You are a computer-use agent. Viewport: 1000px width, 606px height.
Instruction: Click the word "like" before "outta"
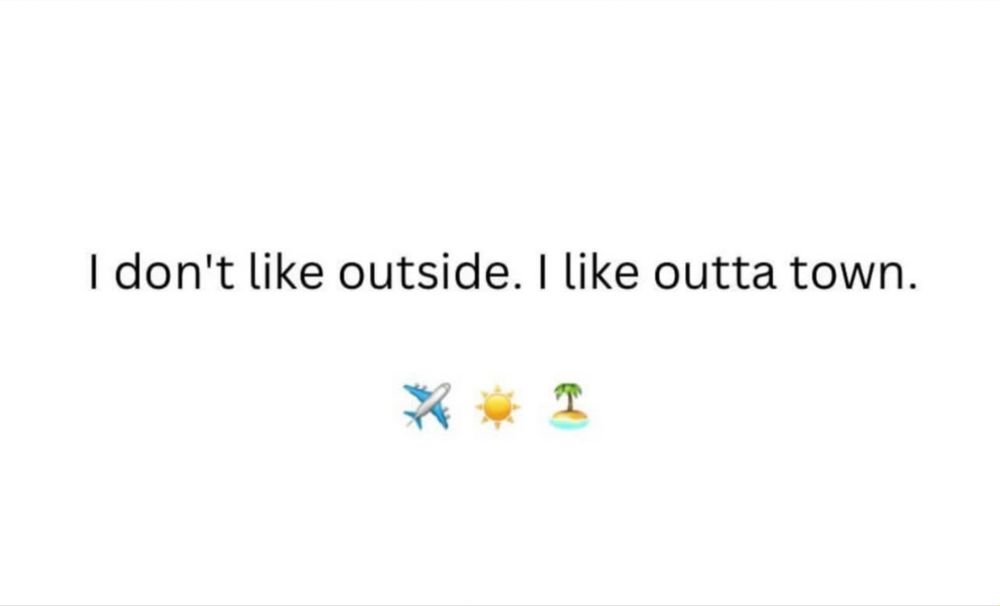(x=601, y=272)
